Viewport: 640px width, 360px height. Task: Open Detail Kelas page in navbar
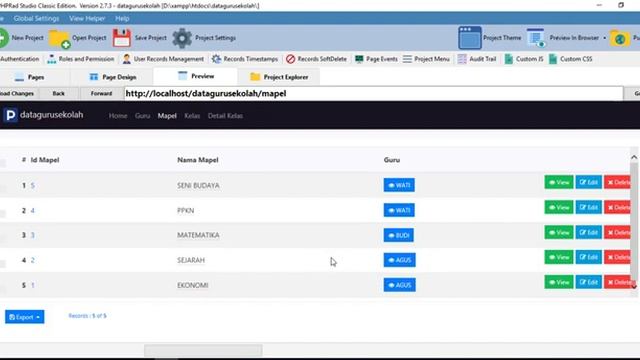pos(225,116)
